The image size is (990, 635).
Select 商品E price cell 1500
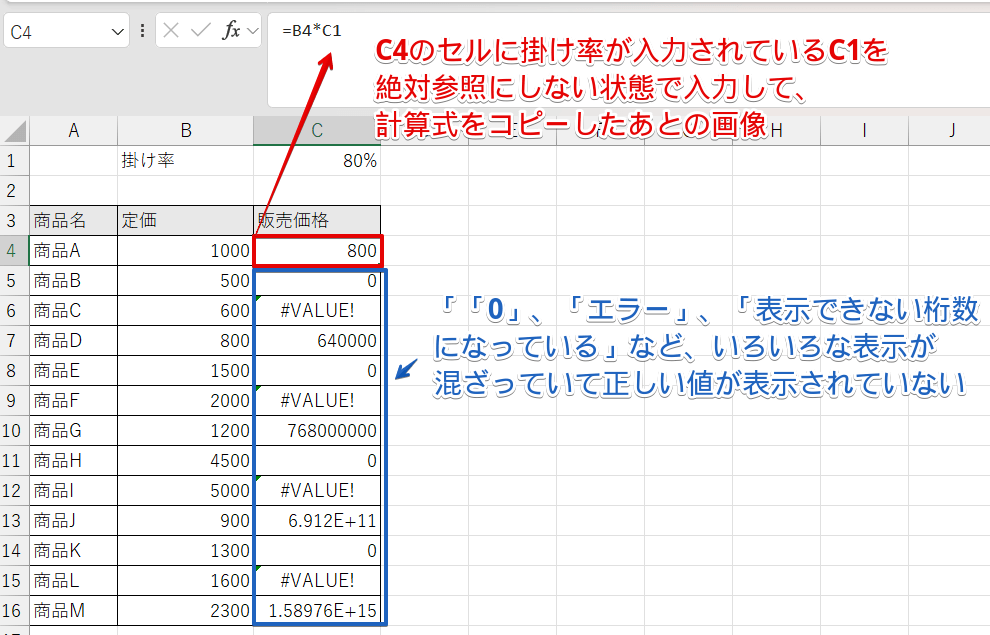click(186, 371)
